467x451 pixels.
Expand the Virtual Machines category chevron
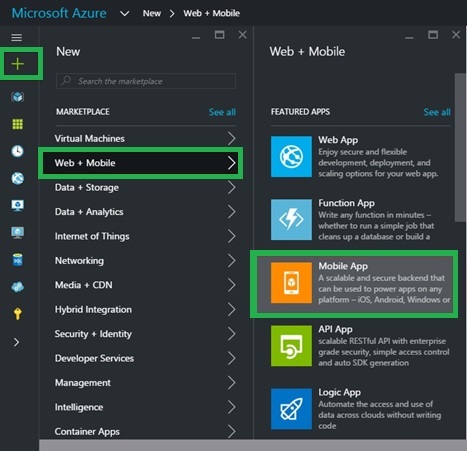pos(232,138)
